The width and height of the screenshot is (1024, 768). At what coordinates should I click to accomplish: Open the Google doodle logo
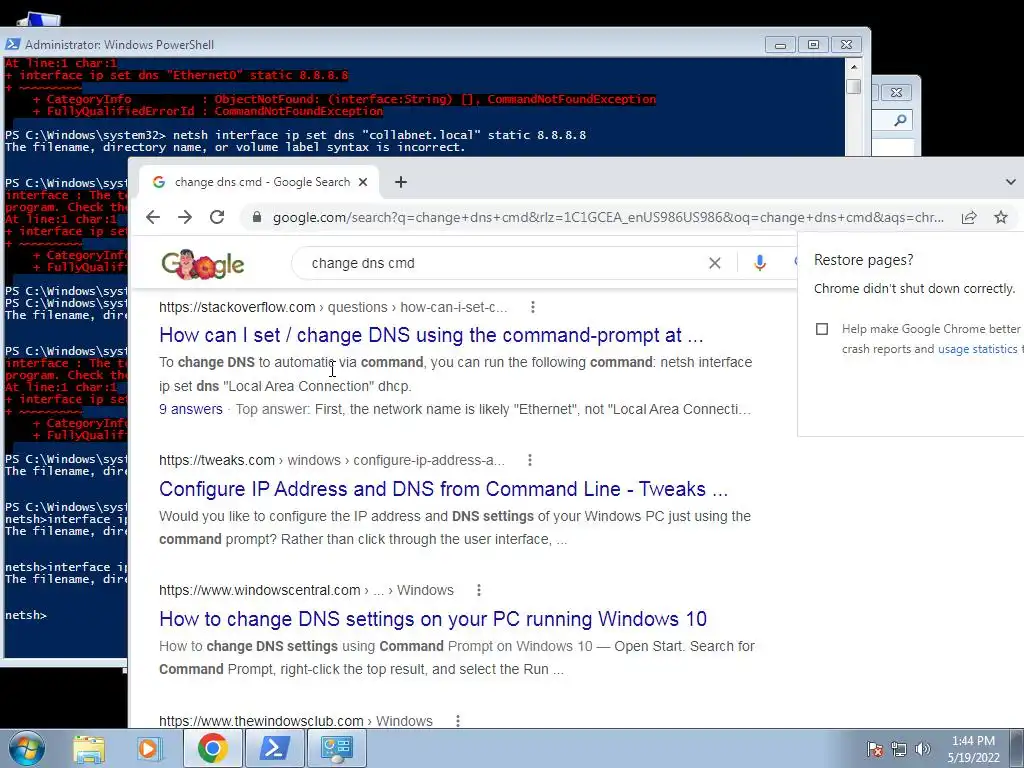pos(202,264)
